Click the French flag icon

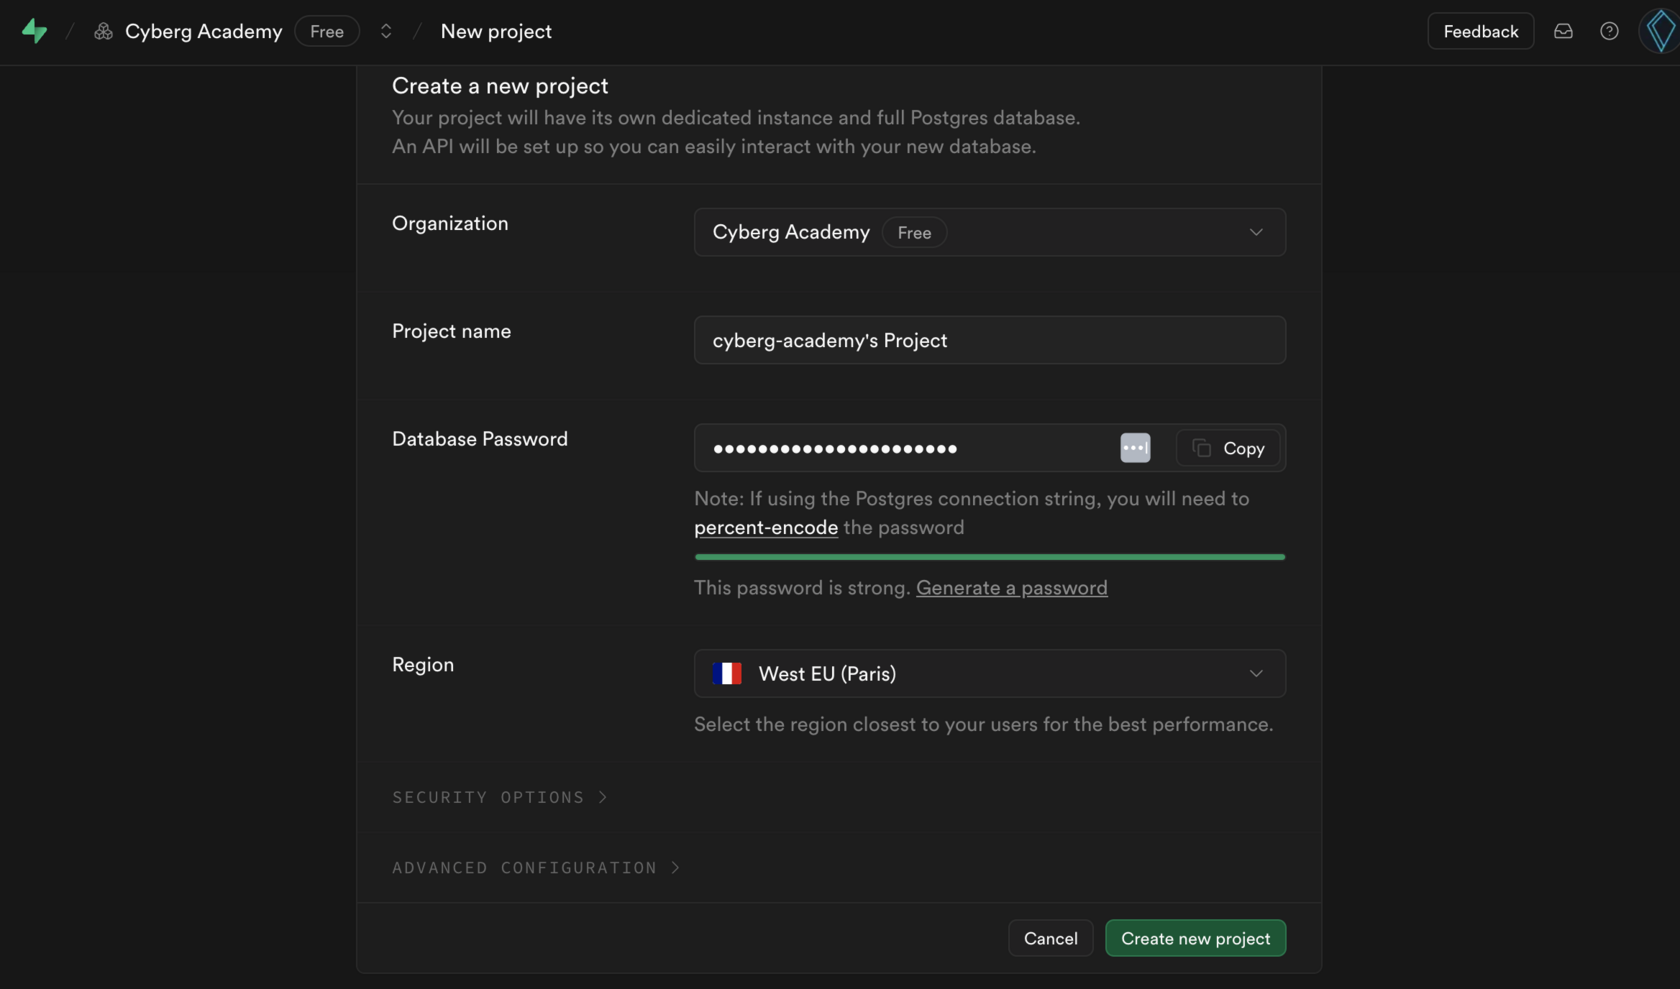[x=727, y=674]
